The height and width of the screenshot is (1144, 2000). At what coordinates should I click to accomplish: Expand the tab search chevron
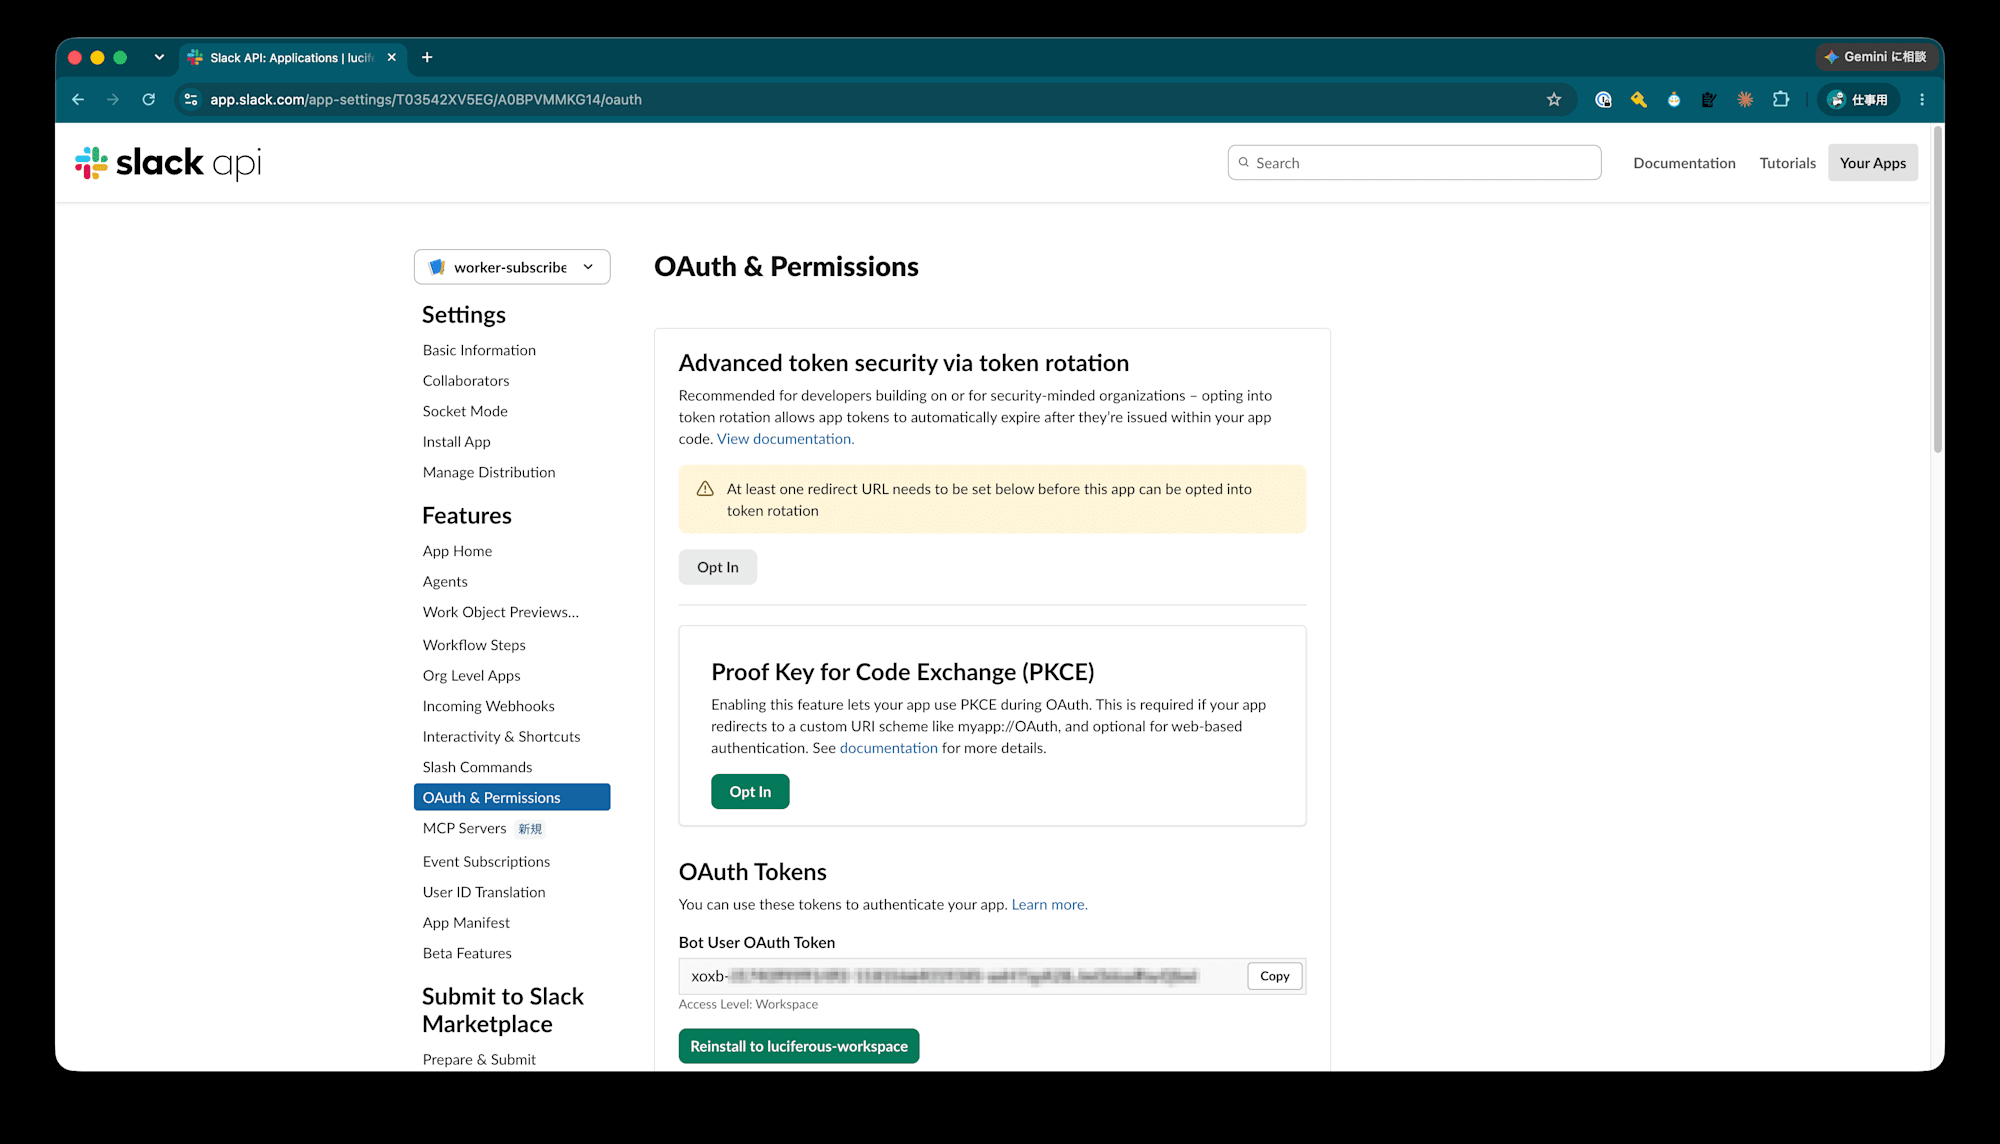[x=159, y=57]
